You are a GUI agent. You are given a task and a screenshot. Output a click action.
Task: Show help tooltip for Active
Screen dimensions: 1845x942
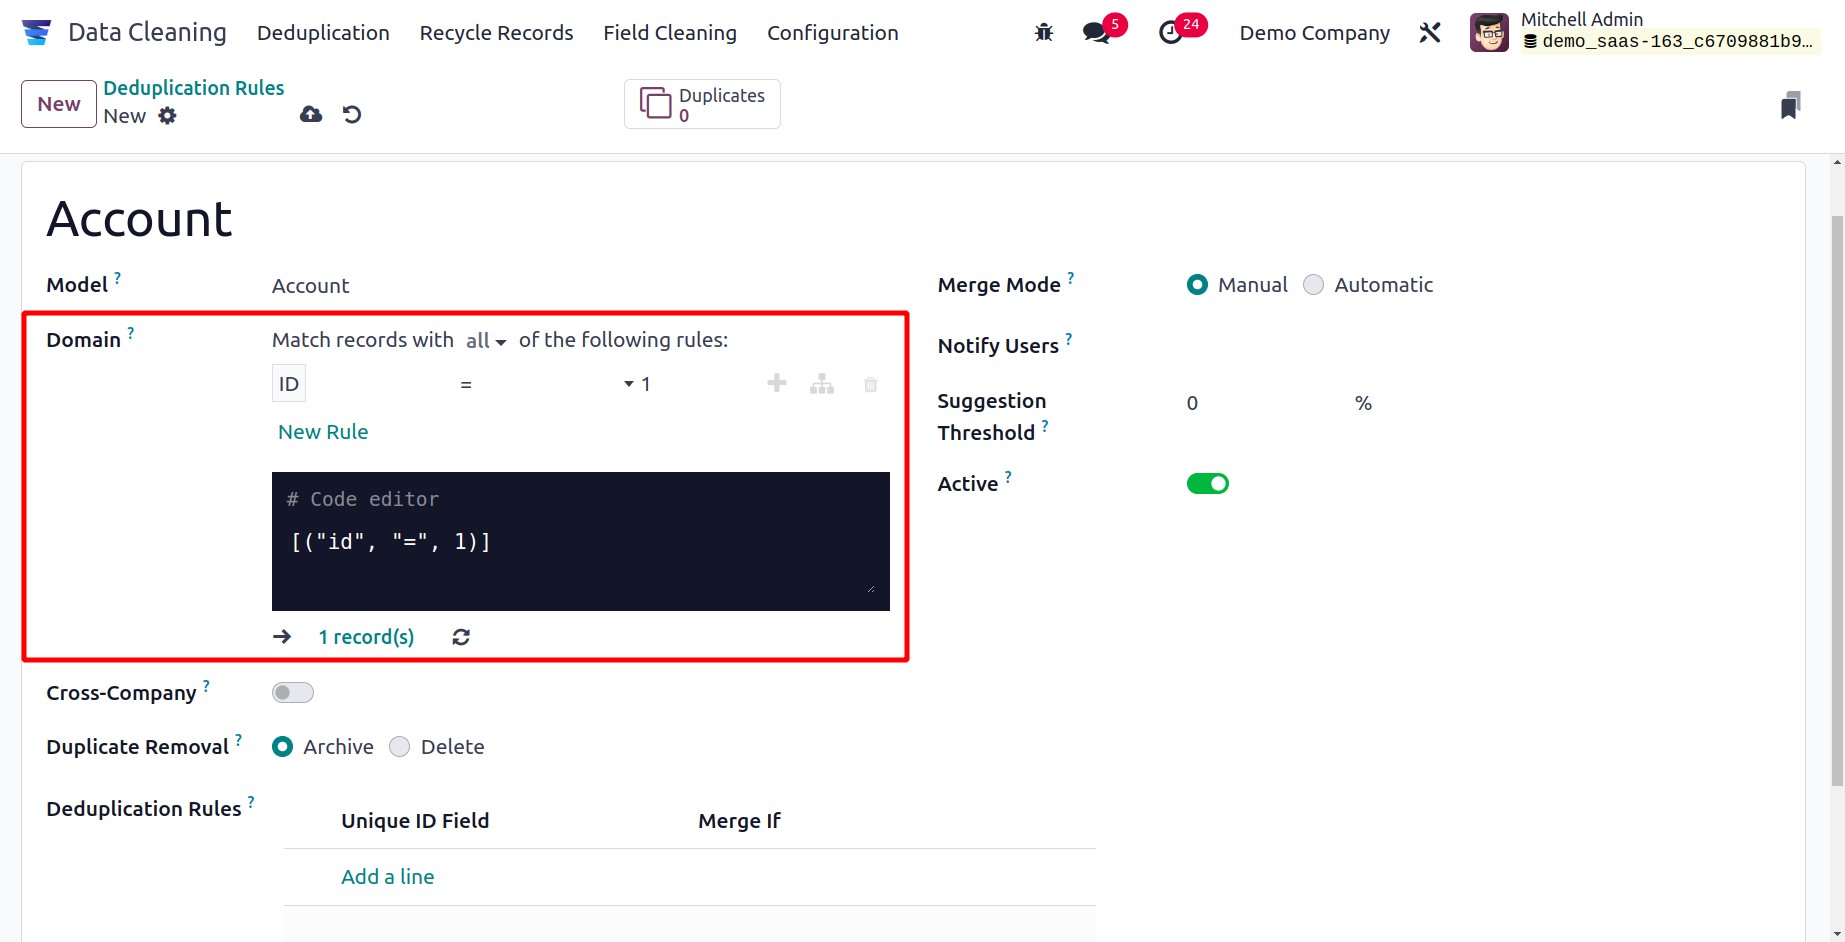click(x=1008, y=477)
